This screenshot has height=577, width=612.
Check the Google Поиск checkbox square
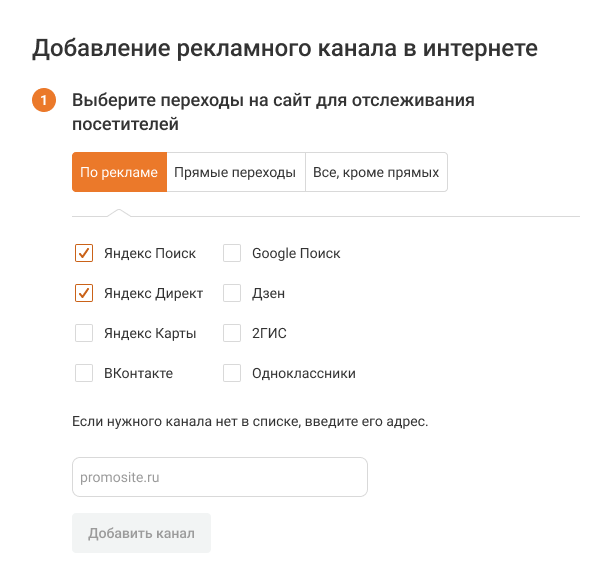[232, 253]
